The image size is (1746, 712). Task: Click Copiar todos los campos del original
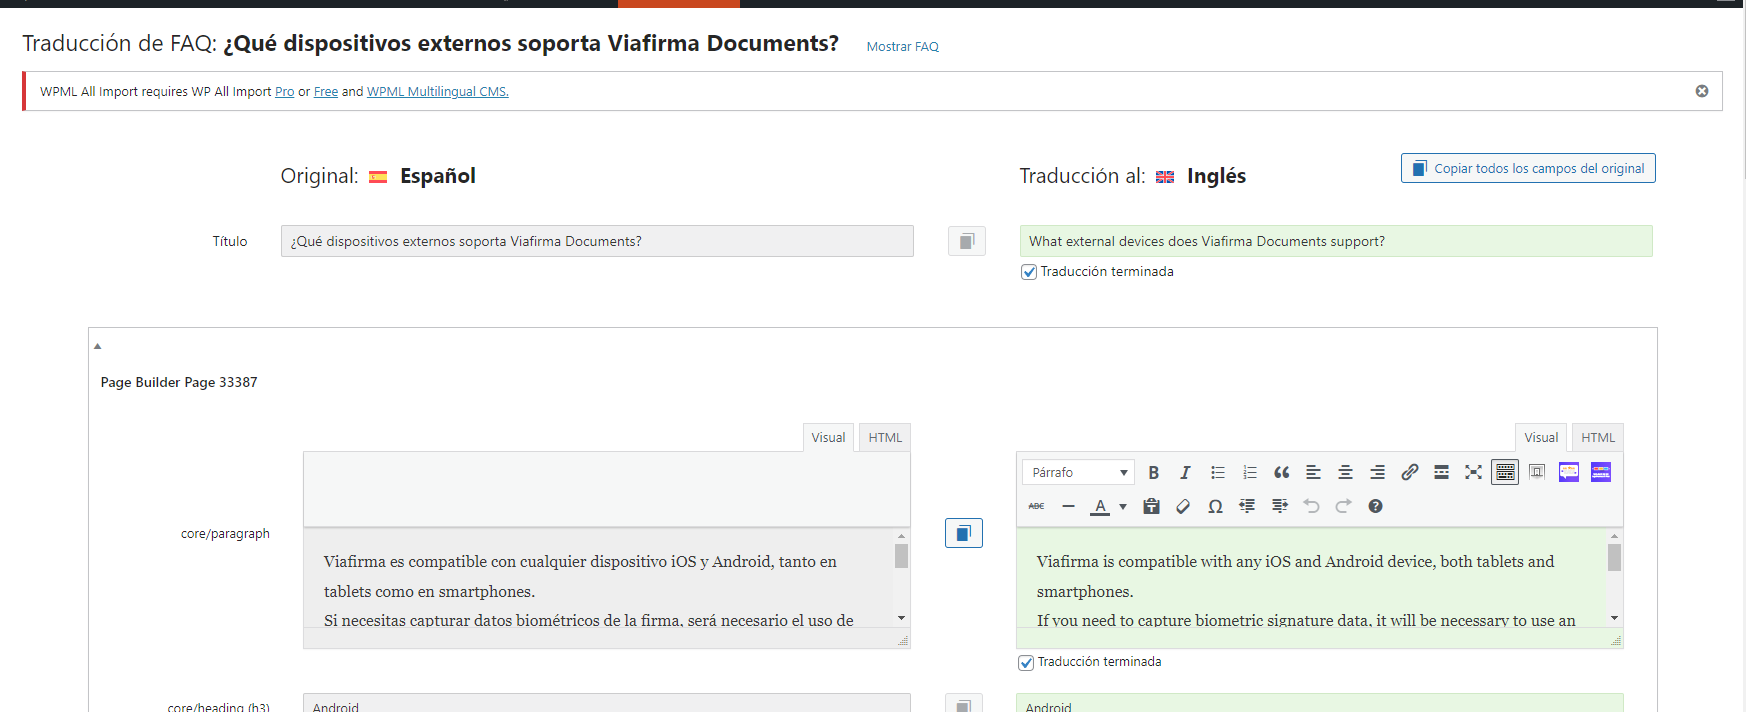pyautogui.click(x=1528, y=168)
